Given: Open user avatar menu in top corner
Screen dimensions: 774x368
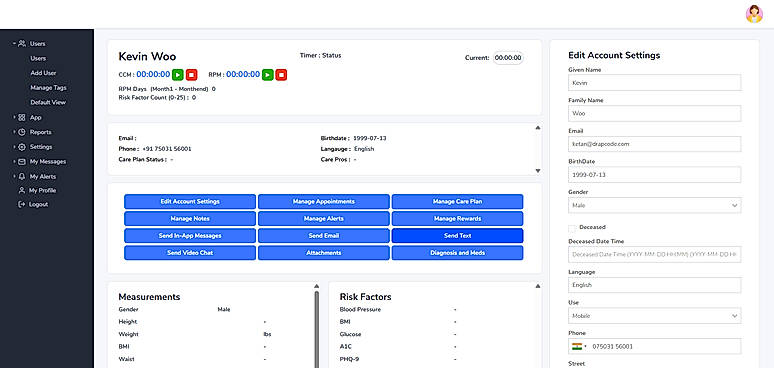Looking at the screenshot, I should click(x=754, y=14).
